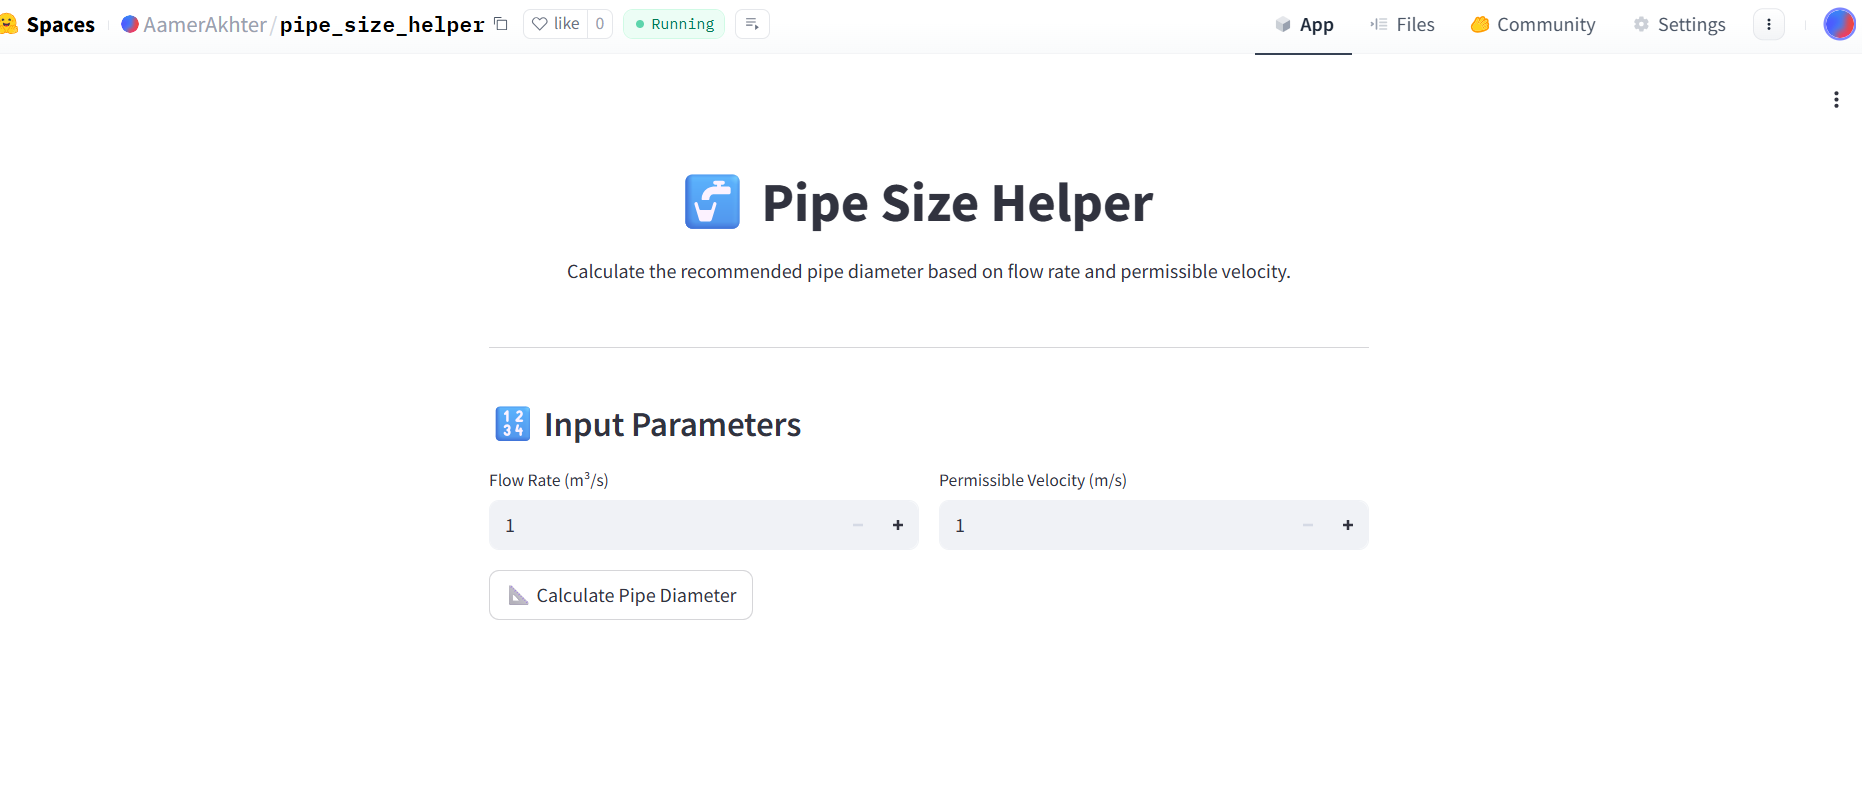The image size is (1862, 792).
Task: Decrease Permissible Velocity with minus button
Action: coord(1308,525)
